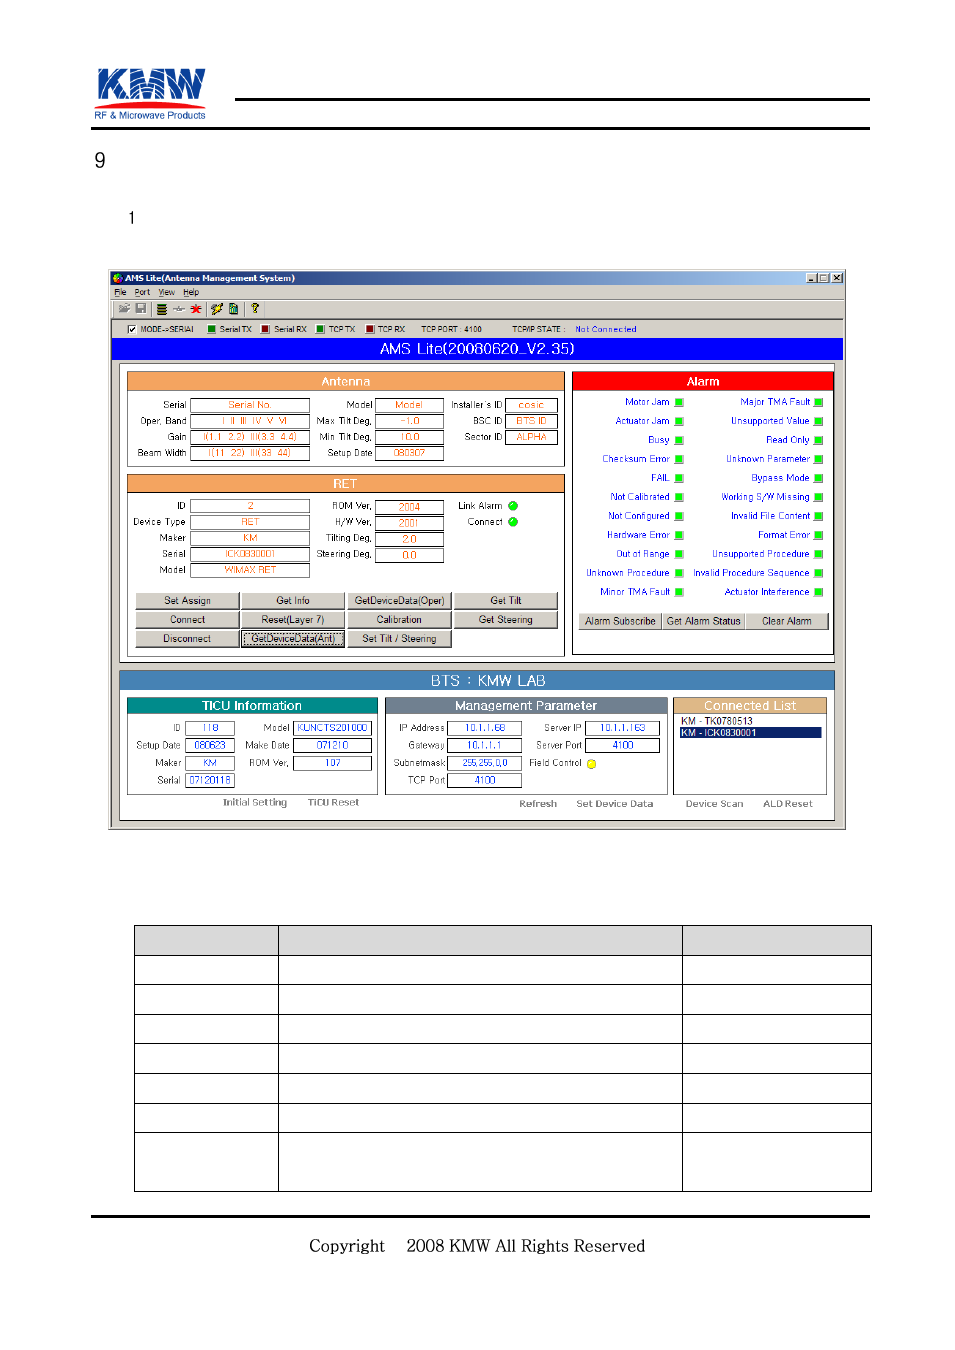Click the Tilting Deg. field in RET
This screenshot has height=1350, width=955.
(x=410, y=539)
